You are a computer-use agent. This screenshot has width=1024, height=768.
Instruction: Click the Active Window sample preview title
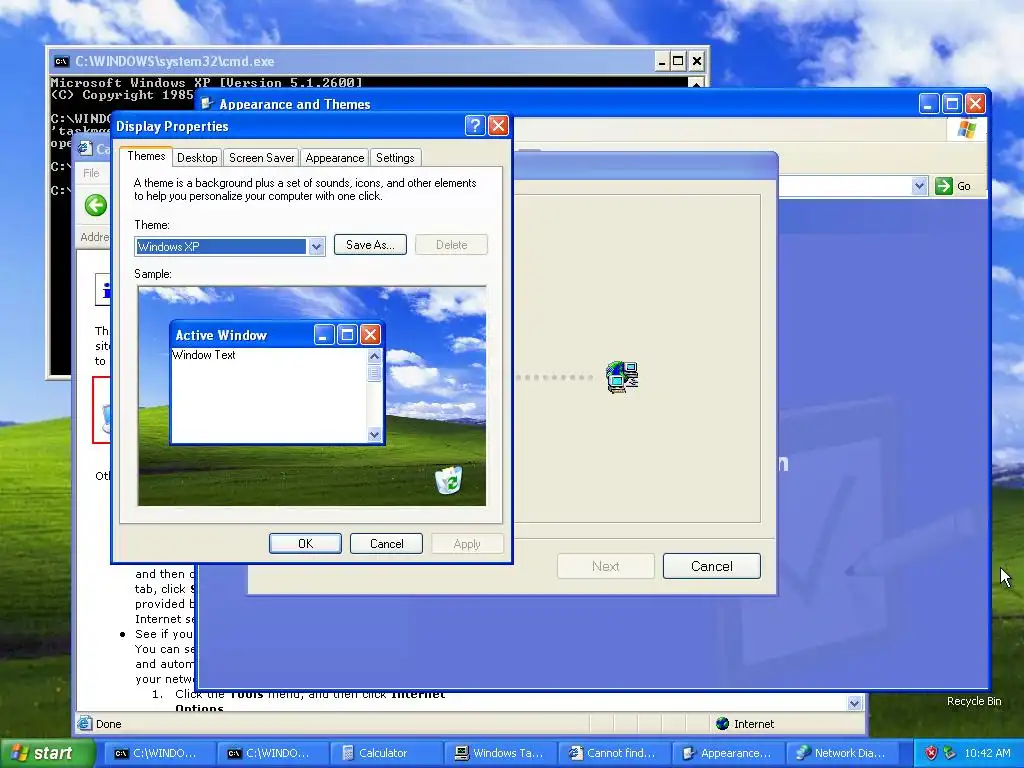pyautogui.click(x=221, y=335)
